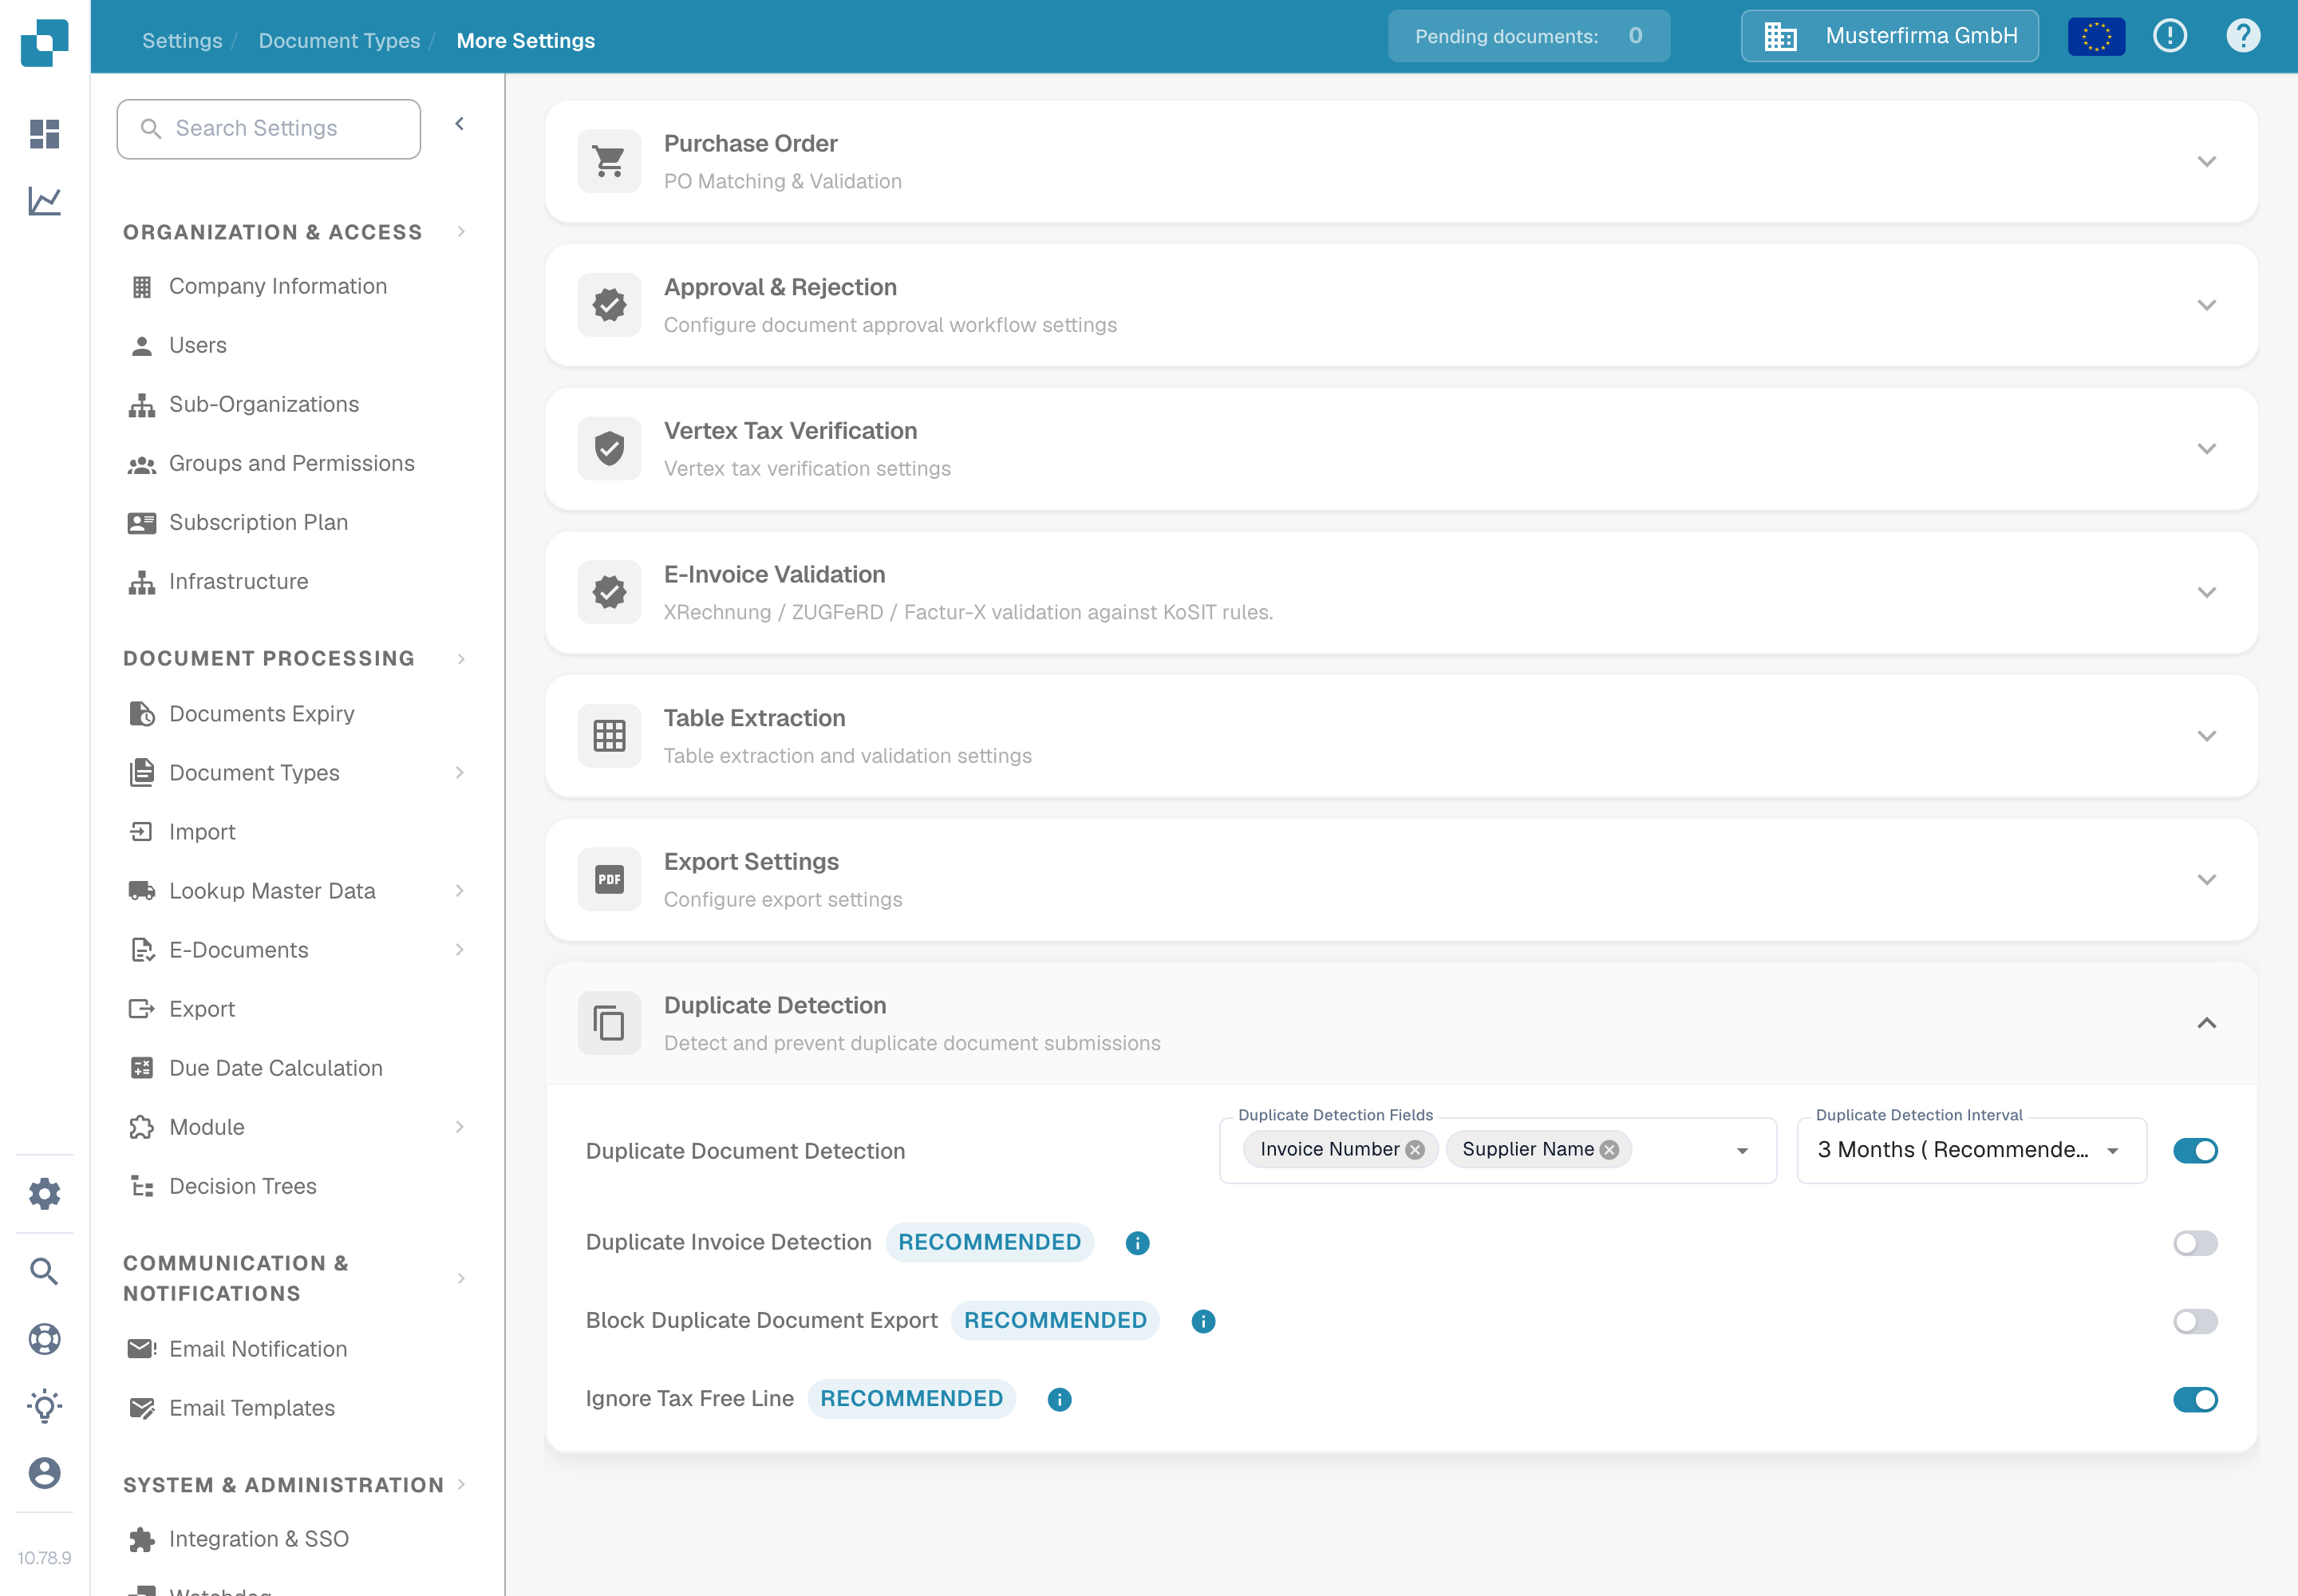Remove the Invoice Number chip
This screenshot has width=2298, height=1596.
coord(1415,1150)
